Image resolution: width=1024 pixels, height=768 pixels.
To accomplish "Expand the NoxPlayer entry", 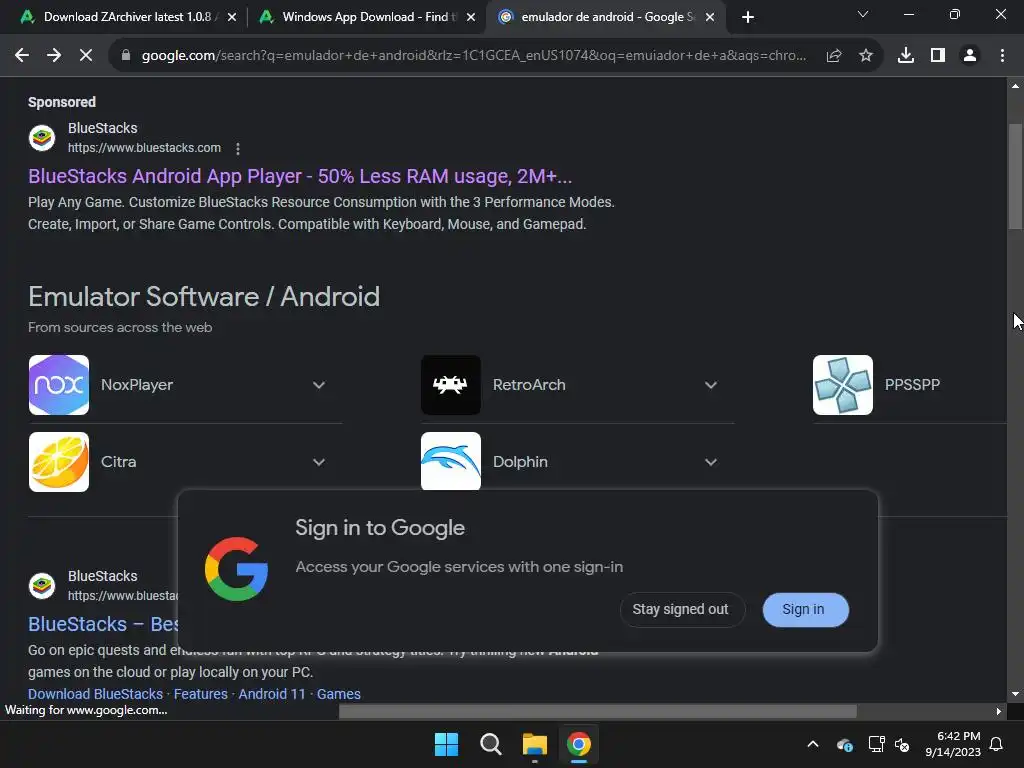I will pyautogui.click(x=319, y=385).
